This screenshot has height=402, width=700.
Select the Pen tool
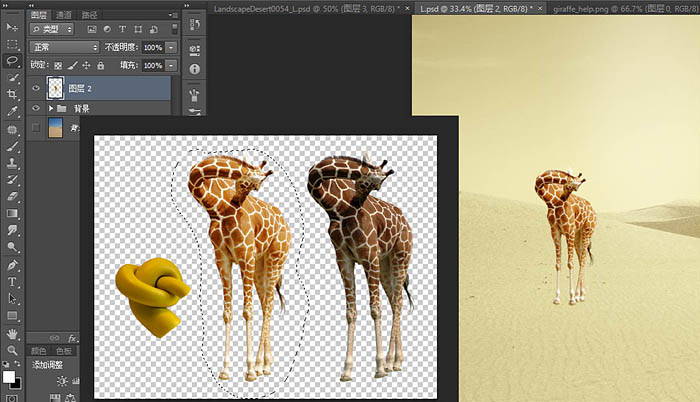pyautogui.click(x=13, y=265)
